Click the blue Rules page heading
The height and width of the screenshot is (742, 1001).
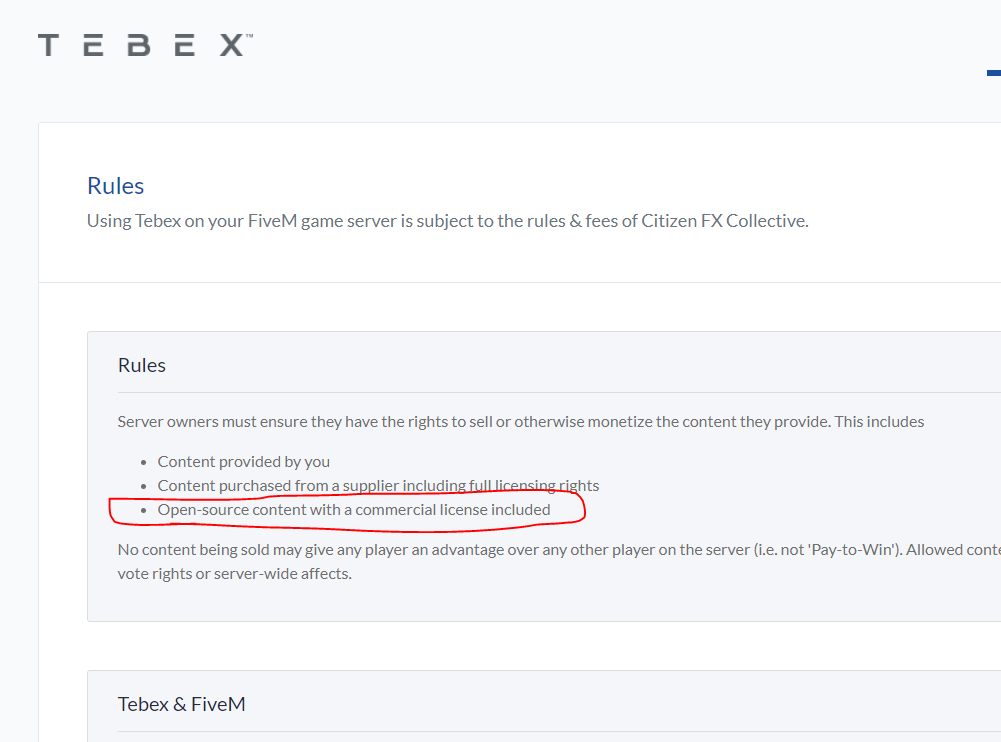coord(115,186)
